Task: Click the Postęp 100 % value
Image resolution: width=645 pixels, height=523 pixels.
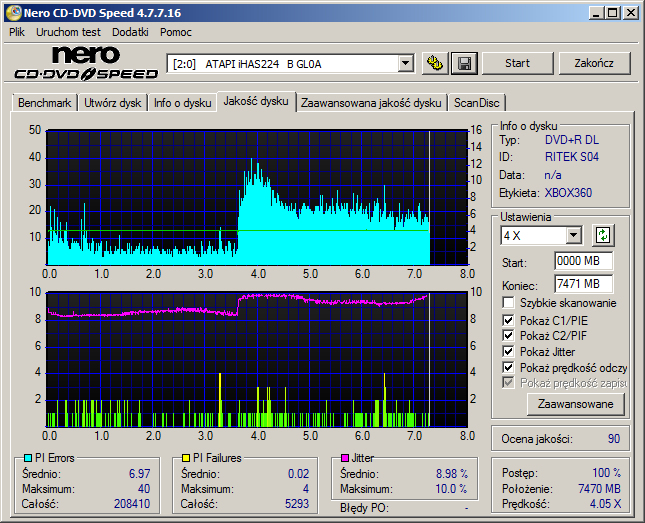Action: coord(606,473)
